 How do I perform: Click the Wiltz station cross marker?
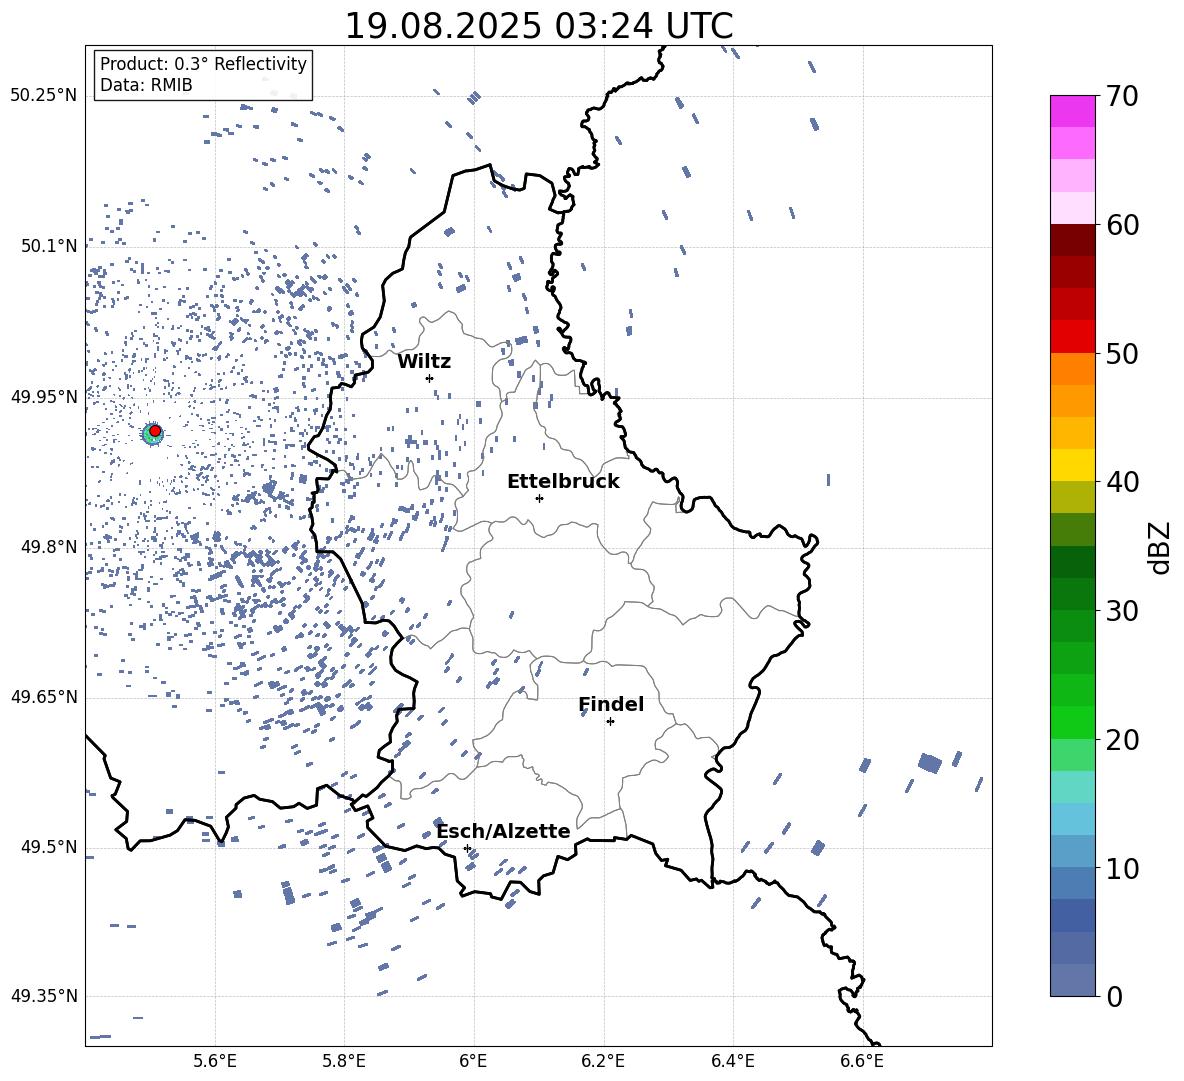coord(430,378)
